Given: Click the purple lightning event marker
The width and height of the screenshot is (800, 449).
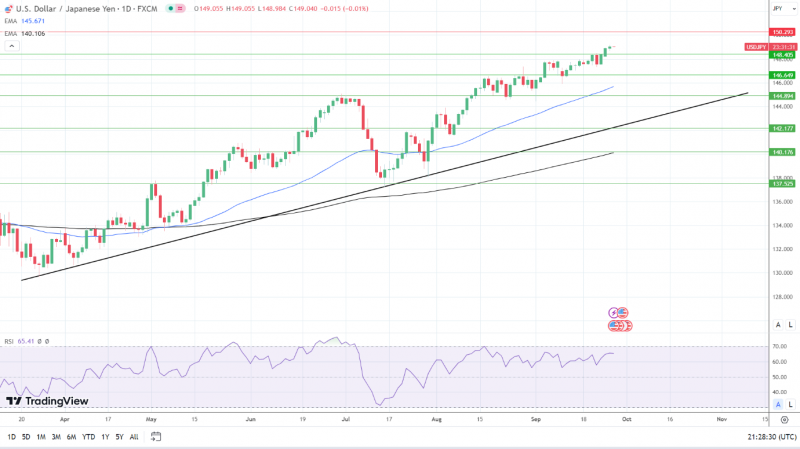Looking at the screenshot, I should (613, 312).
